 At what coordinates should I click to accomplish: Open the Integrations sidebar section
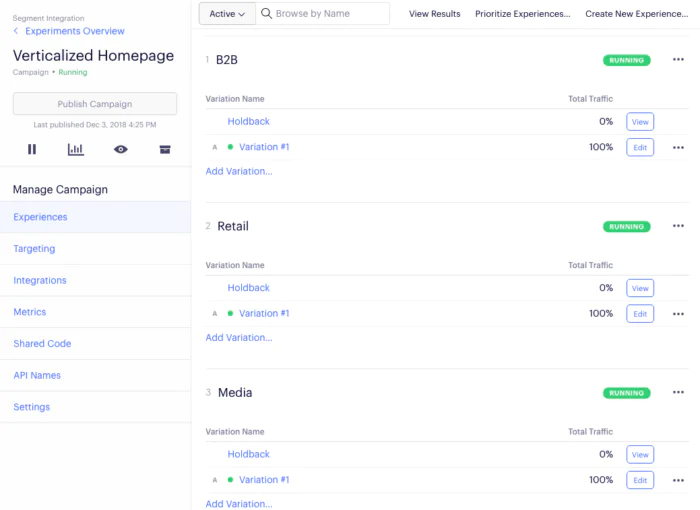pyautogui.click(x=40, y=280)
